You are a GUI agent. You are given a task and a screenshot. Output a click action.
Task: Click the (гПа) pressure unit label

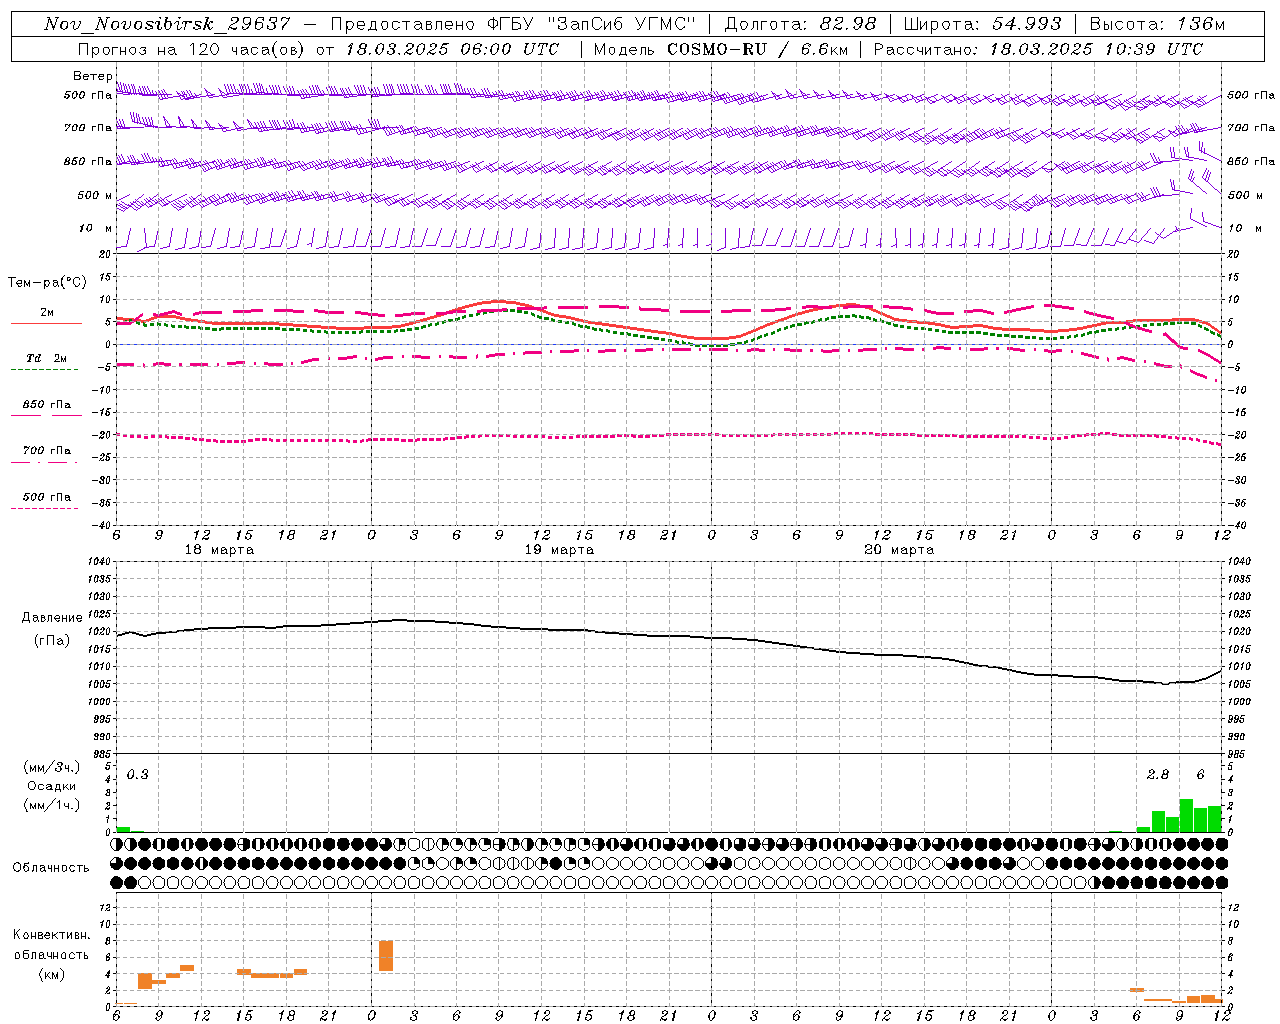(52, 641)
